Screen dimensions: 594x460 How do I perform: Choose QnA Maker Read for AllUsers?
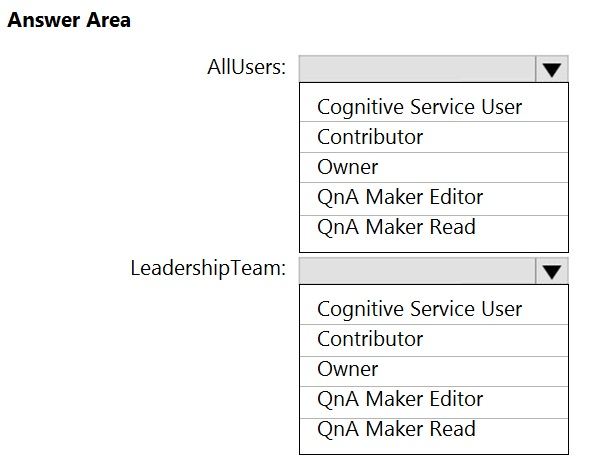click(434, 227)
